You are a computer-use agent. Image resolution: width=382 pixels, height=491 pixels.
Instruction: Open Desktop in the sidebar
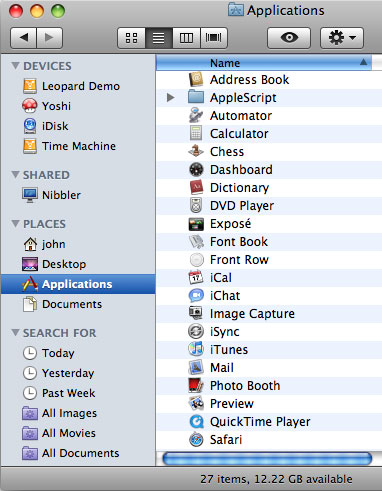point(78,264)
